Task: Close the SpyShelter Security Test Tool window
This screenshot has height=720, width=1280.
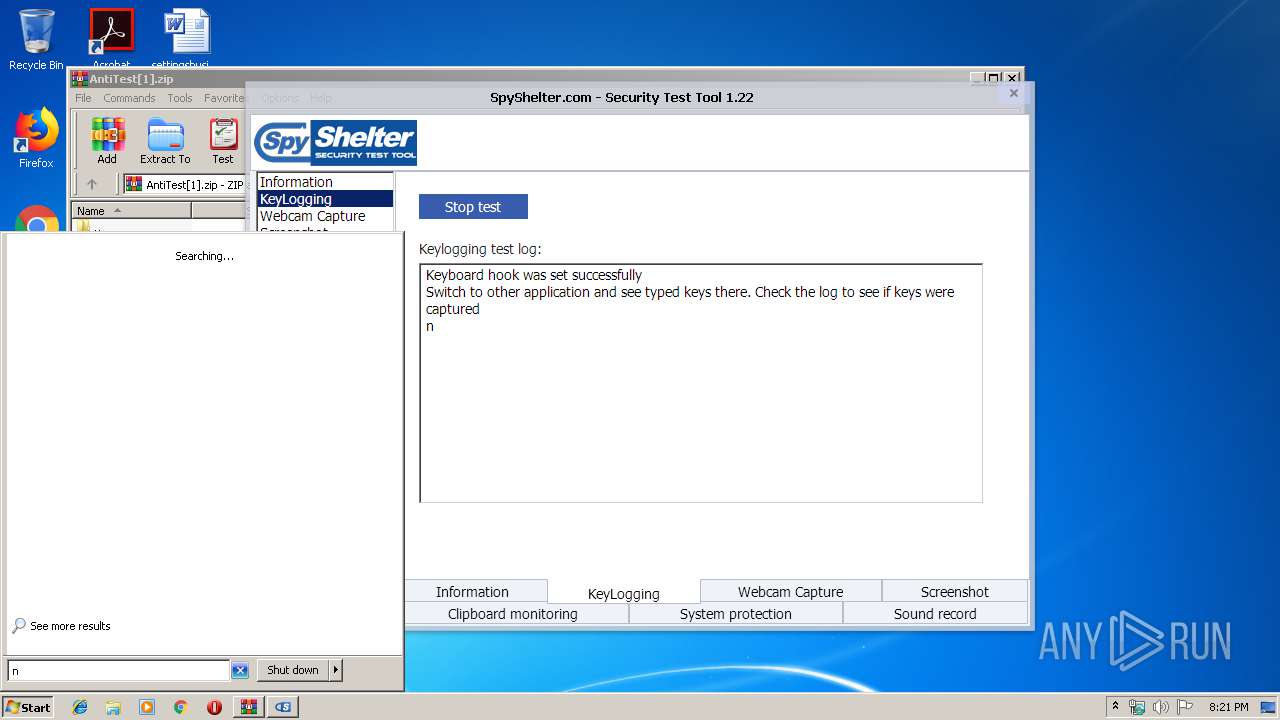Action: pyautogui.click(x=1013, y=93)
